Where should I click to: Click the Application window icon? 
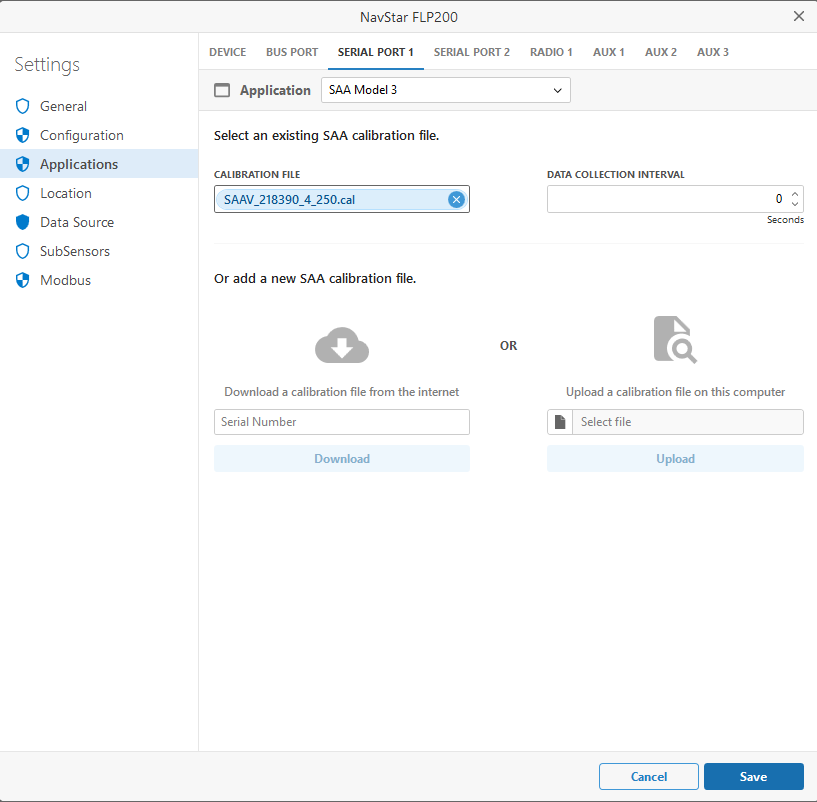(x=222, y=91)
